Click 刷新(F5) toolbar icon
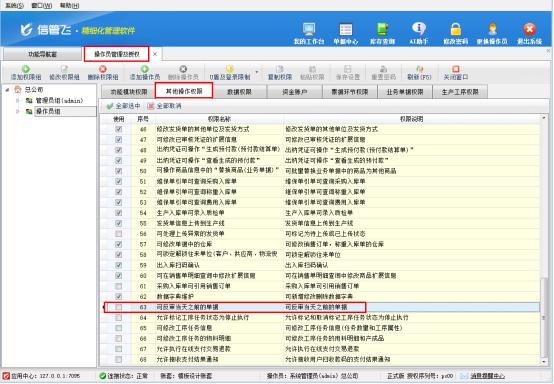The height and width of the screenshot is (384, 554). [x=419, y=69]
